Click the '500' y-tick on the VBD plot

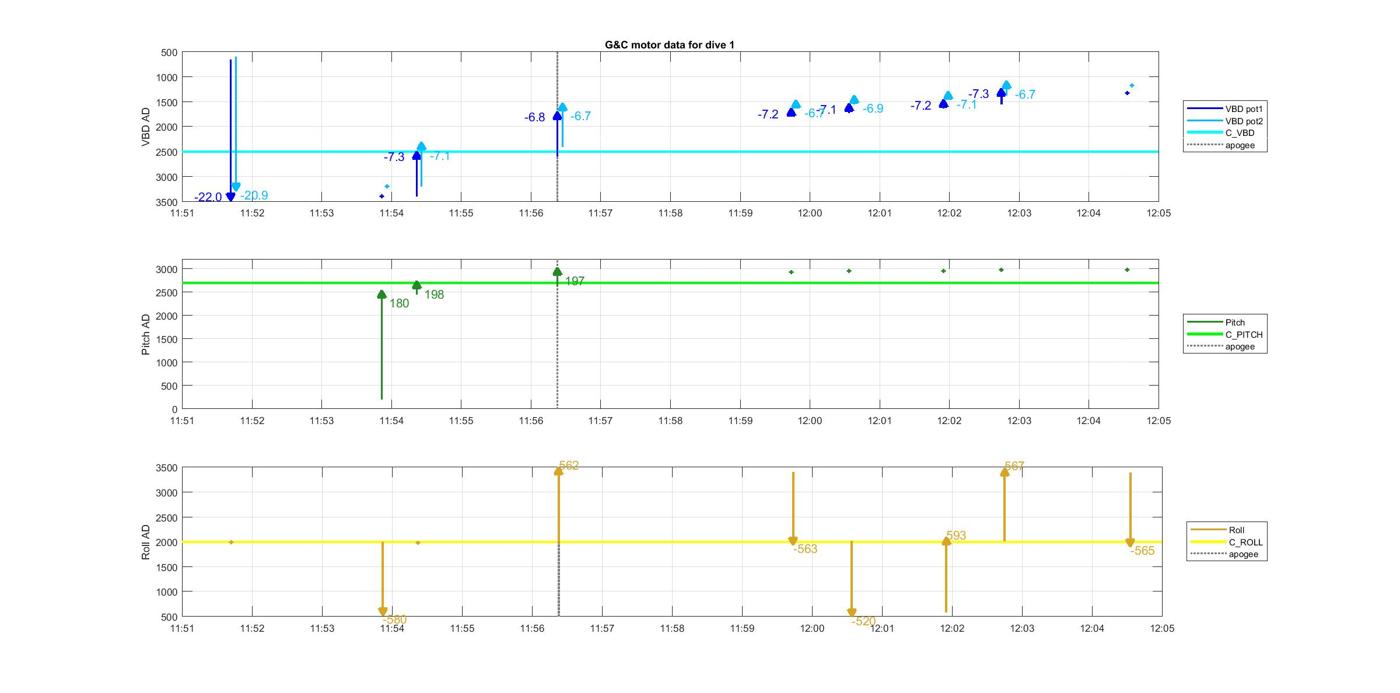169,53
